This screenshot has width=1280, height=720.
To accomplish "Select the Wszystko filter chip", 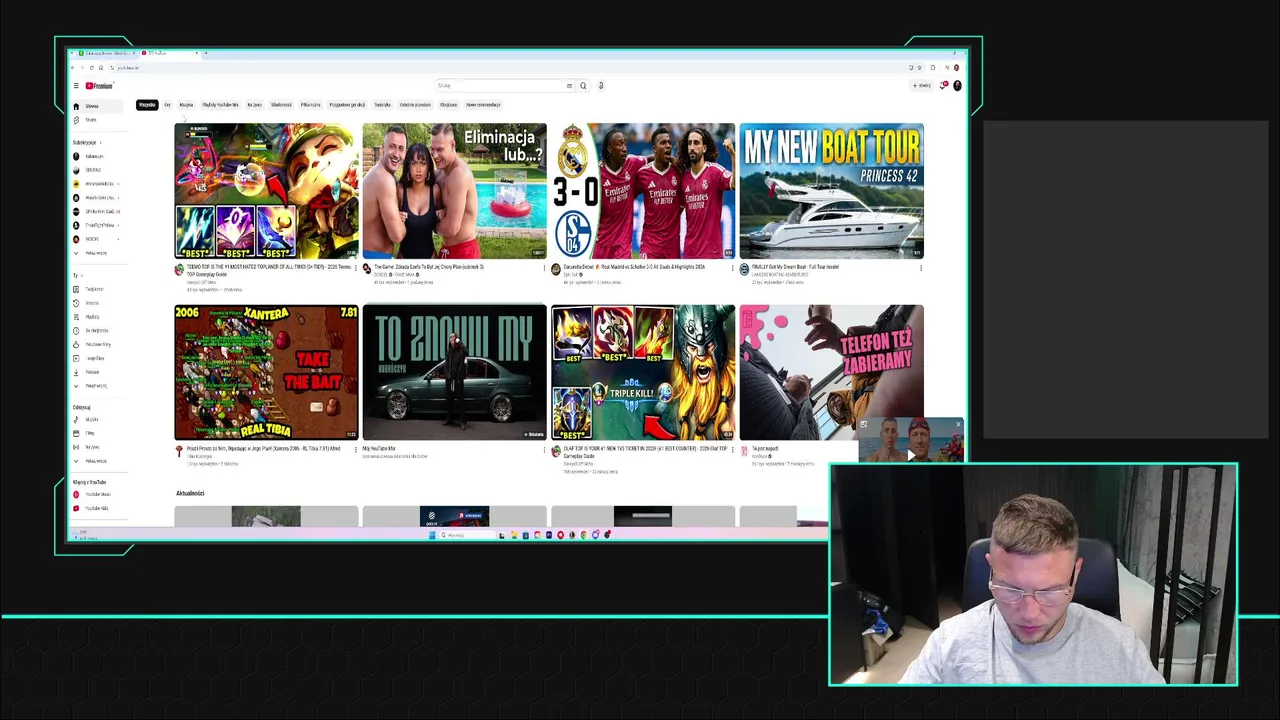I will tap(147, 105).
